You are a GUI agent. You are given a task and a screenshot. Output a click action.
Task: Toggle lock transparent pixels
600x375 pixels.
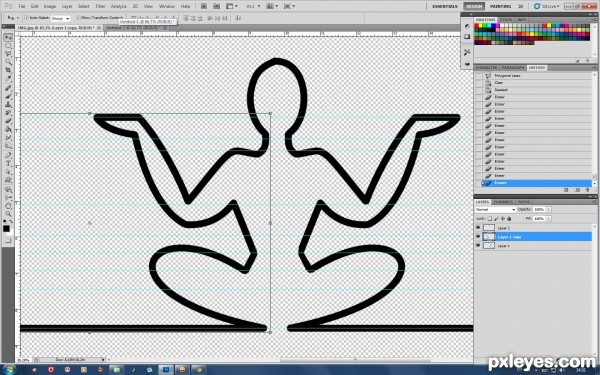tap(490, 218)
